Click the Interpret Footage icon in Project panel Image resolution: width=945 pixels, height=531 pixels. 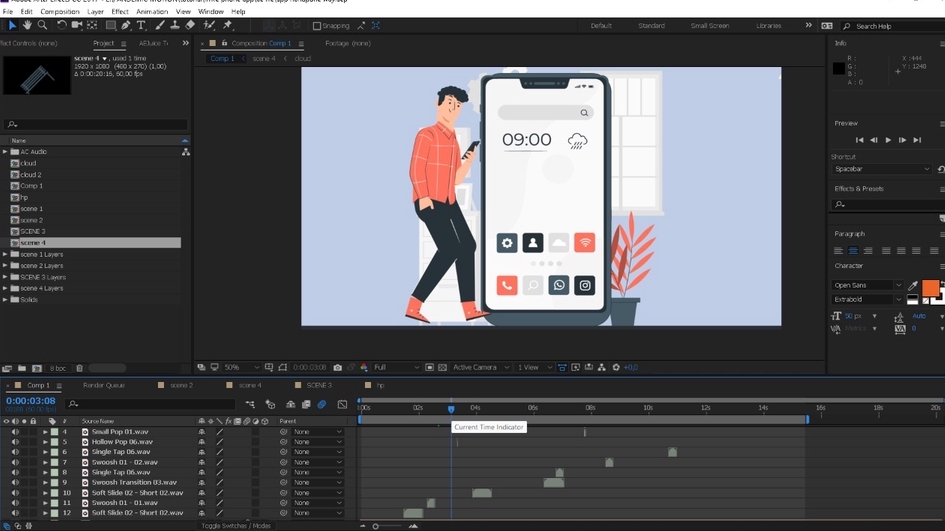click(7, 368)
